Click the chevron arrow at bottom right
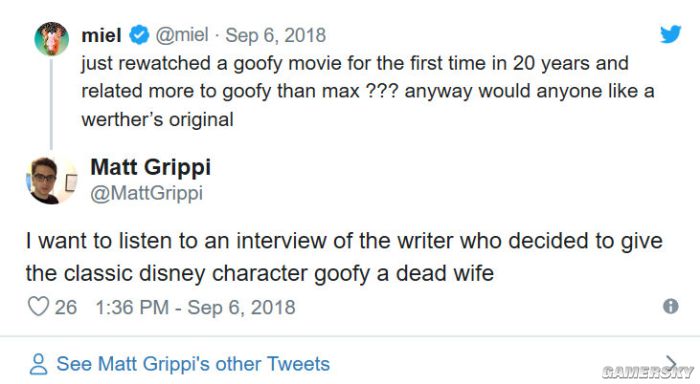The width and height of the screenshot is (700, 384). 671,363
